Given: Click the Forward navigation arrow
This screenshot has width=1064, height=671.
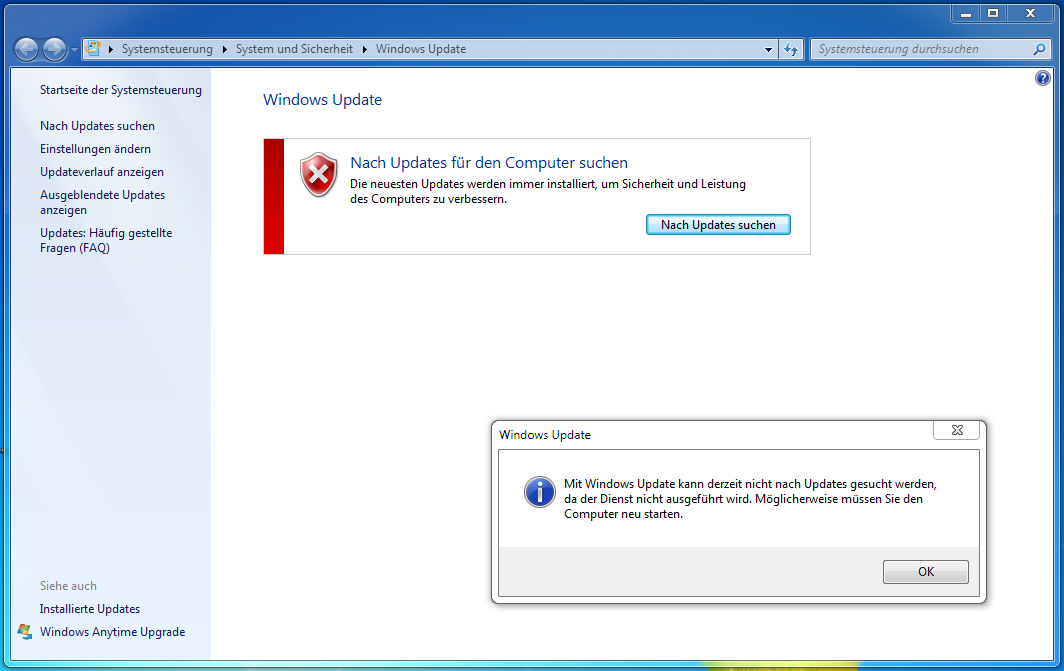Looking at the screenshot, I should [54, 49].
